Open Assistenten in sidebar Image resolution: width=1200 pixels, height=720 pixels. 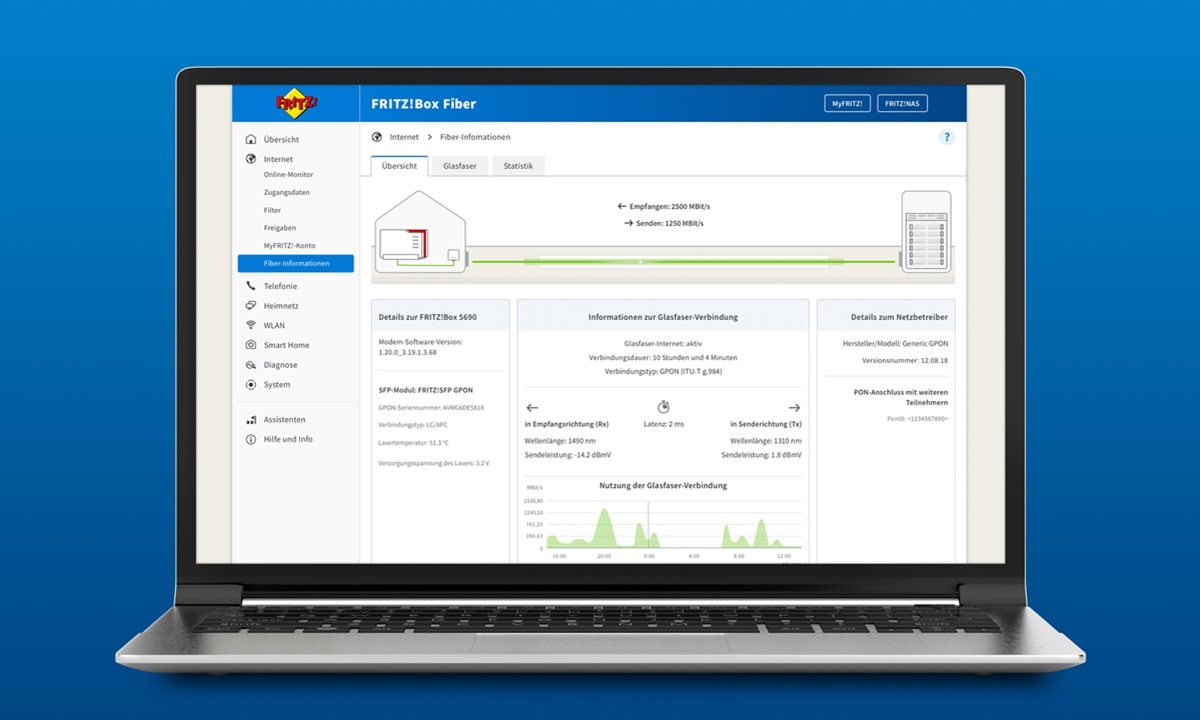coord(284,420)
